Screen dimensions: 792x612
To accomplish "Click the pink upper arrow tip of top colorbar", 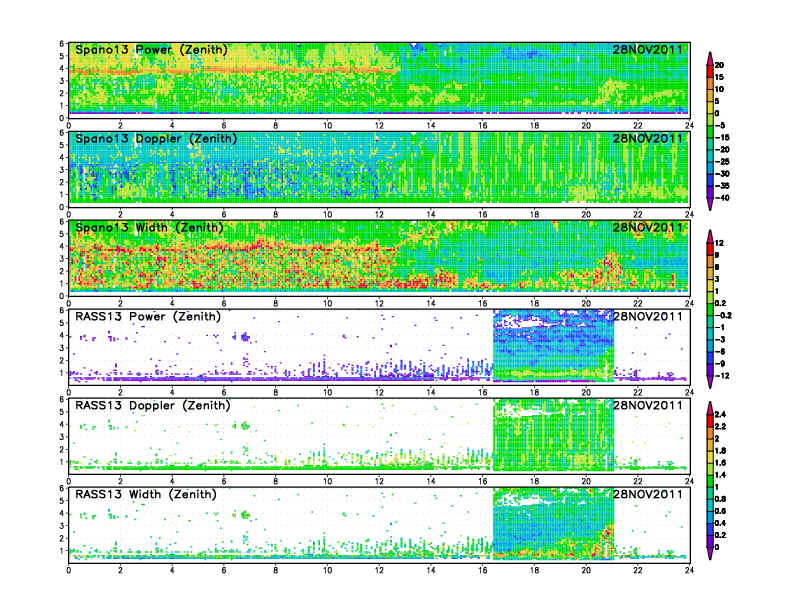I will click(710, 58).
